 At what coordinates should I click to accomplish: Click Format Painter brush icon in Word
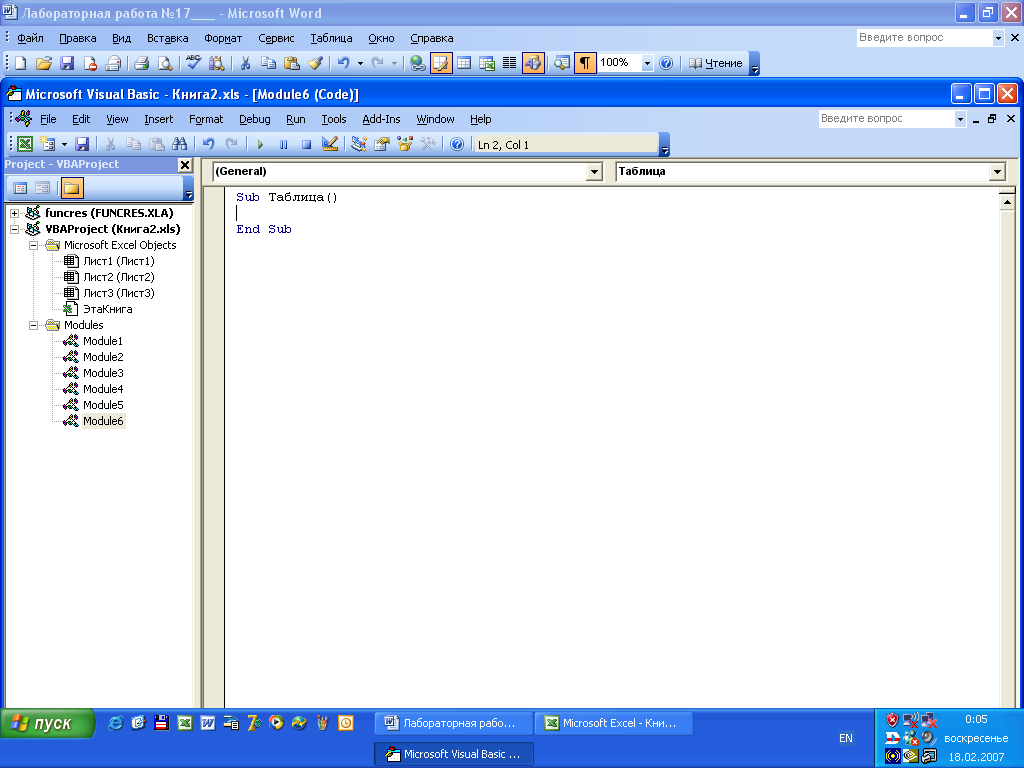tap(315, 63)
